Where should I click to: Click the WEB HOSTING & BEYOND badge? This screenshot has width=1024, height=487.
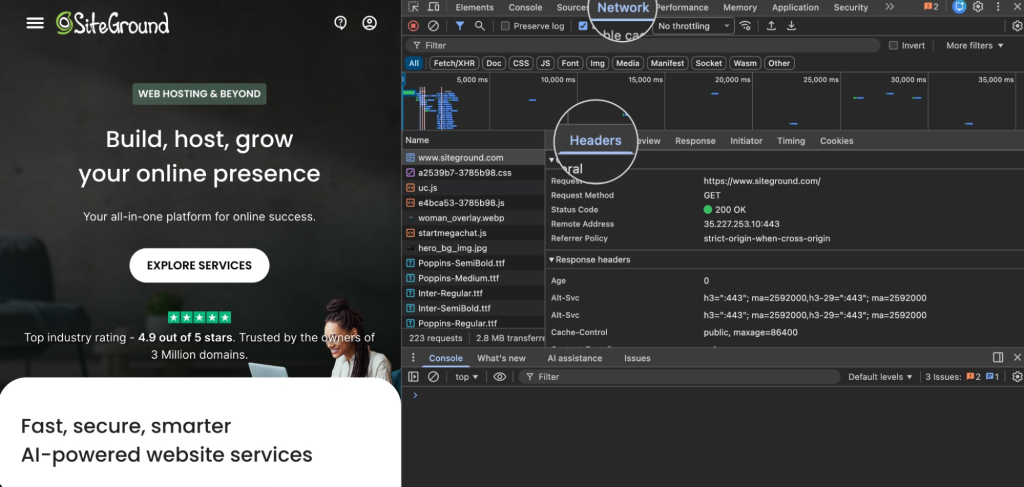pos(199,94)
